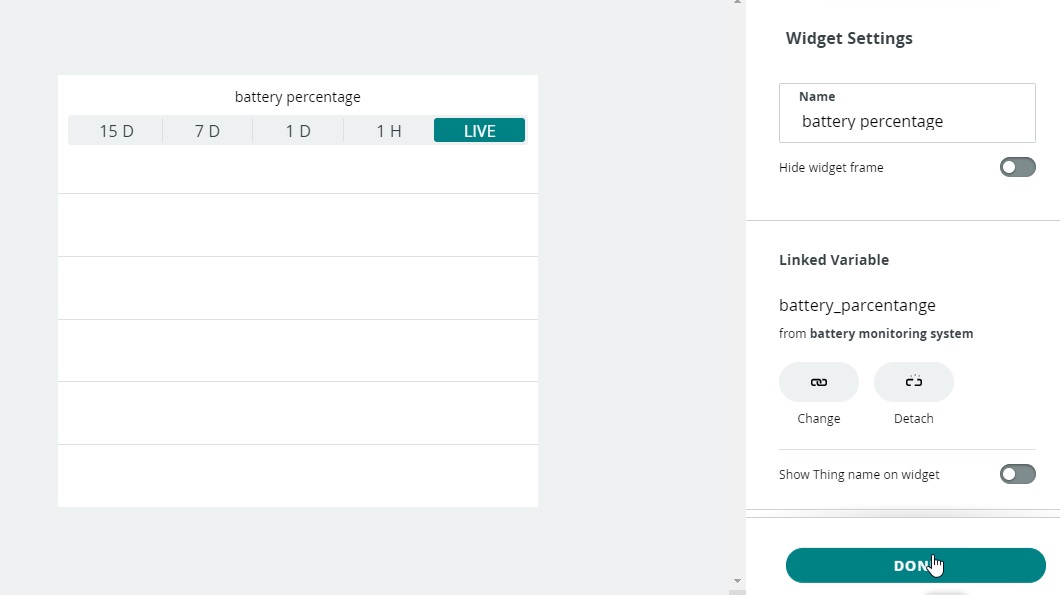
Task: Choose the 1 D time range
Action: 298,130
